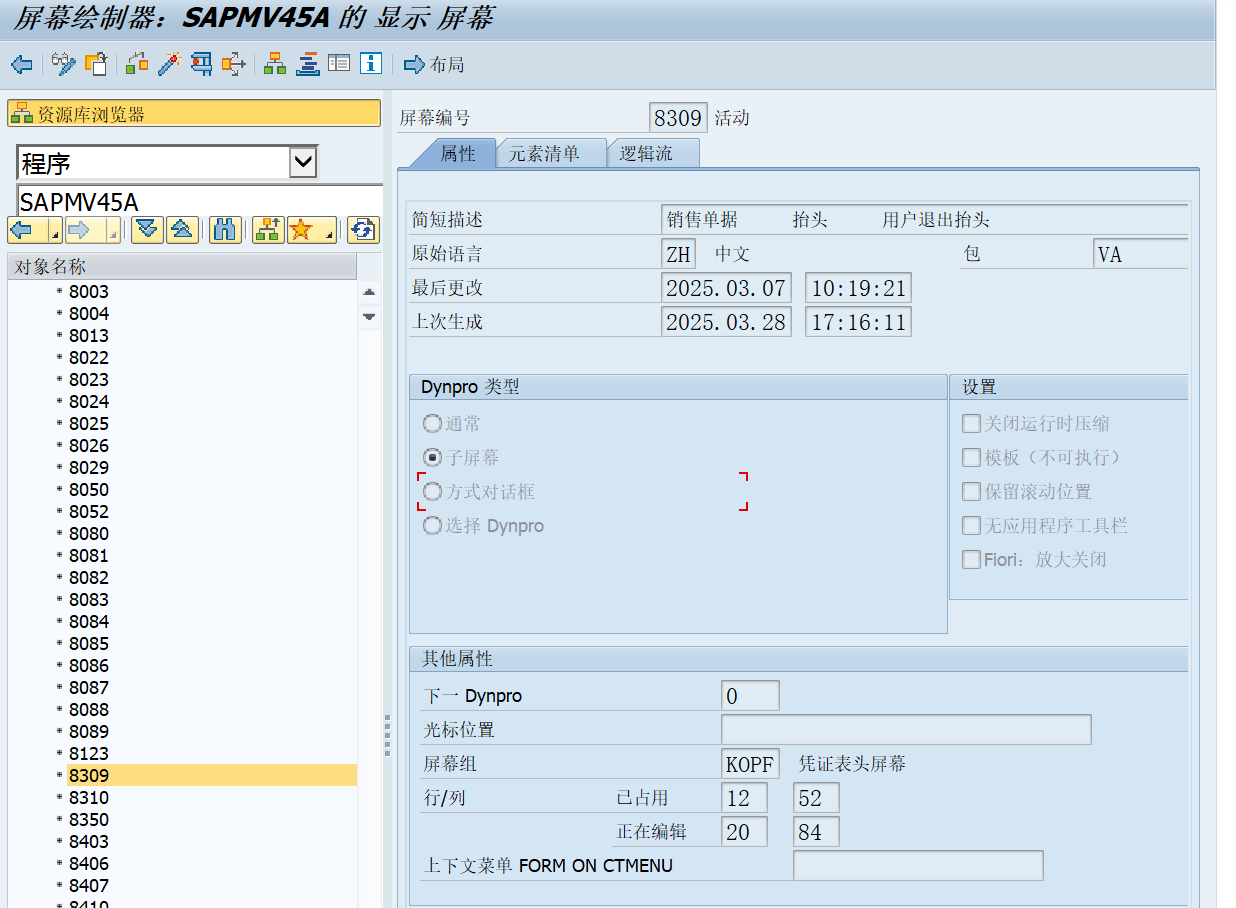The image size is (1236, 908).
Task: Click the hierarchy structure icon on the toolbar
Action: coord(273,64)
